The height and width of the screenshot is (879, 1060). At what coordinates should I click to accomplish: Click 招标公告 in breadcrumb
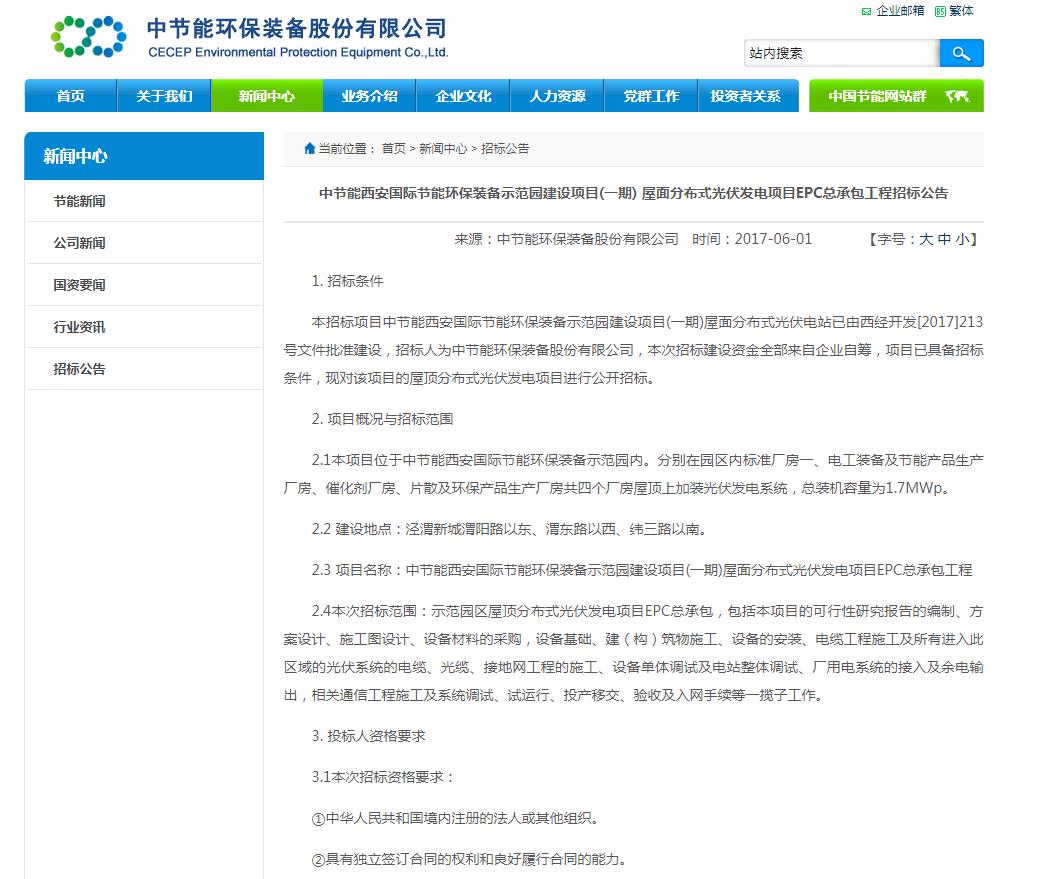(505, 149)
